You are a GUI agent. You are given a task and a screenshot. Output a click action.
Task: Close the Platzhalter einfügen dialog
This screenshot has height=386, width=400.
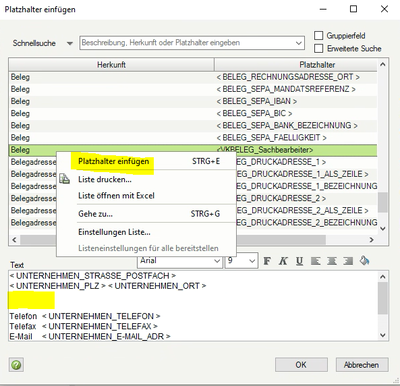click(x=384, y=9)
